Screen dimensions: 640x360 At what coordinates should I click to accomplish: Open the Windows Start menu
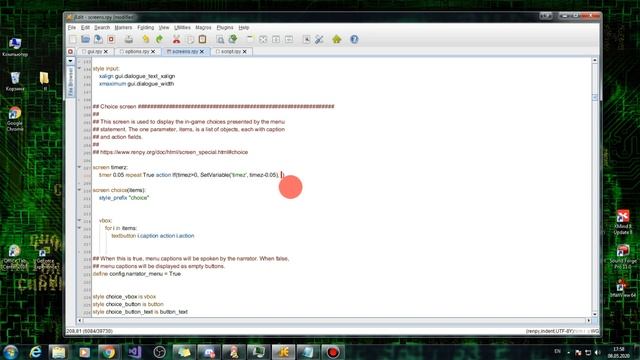(11, 352)
